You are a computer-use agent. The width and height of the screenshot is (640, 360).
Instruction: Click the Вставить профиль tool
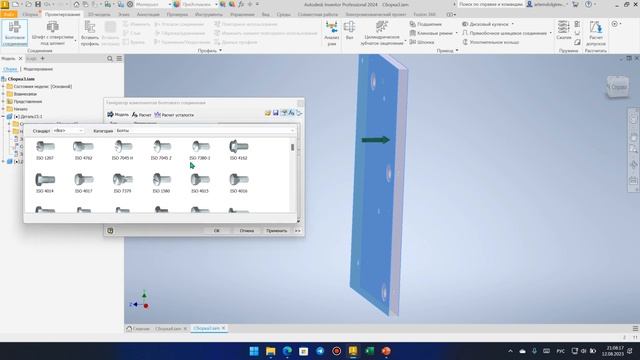click(90, 33)
